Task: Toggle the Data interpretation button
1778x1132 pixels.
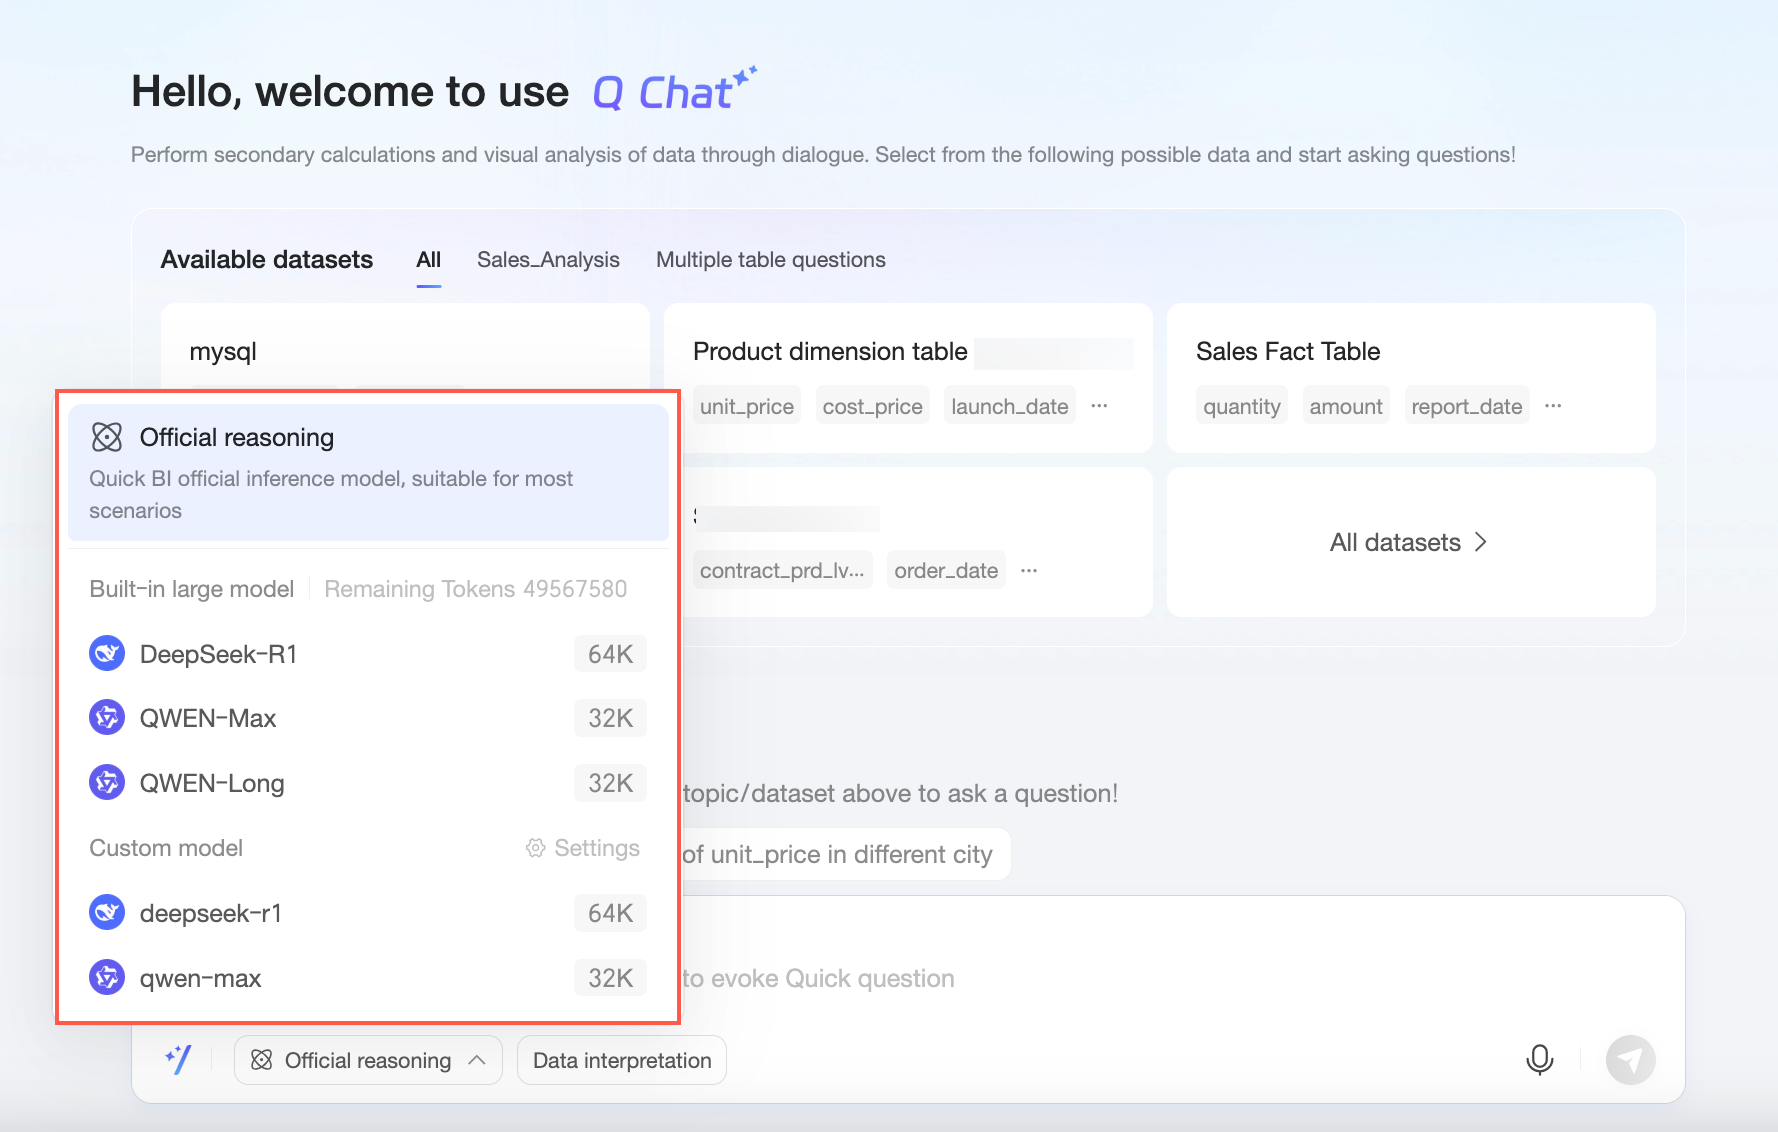Action: coord(621,1060)
